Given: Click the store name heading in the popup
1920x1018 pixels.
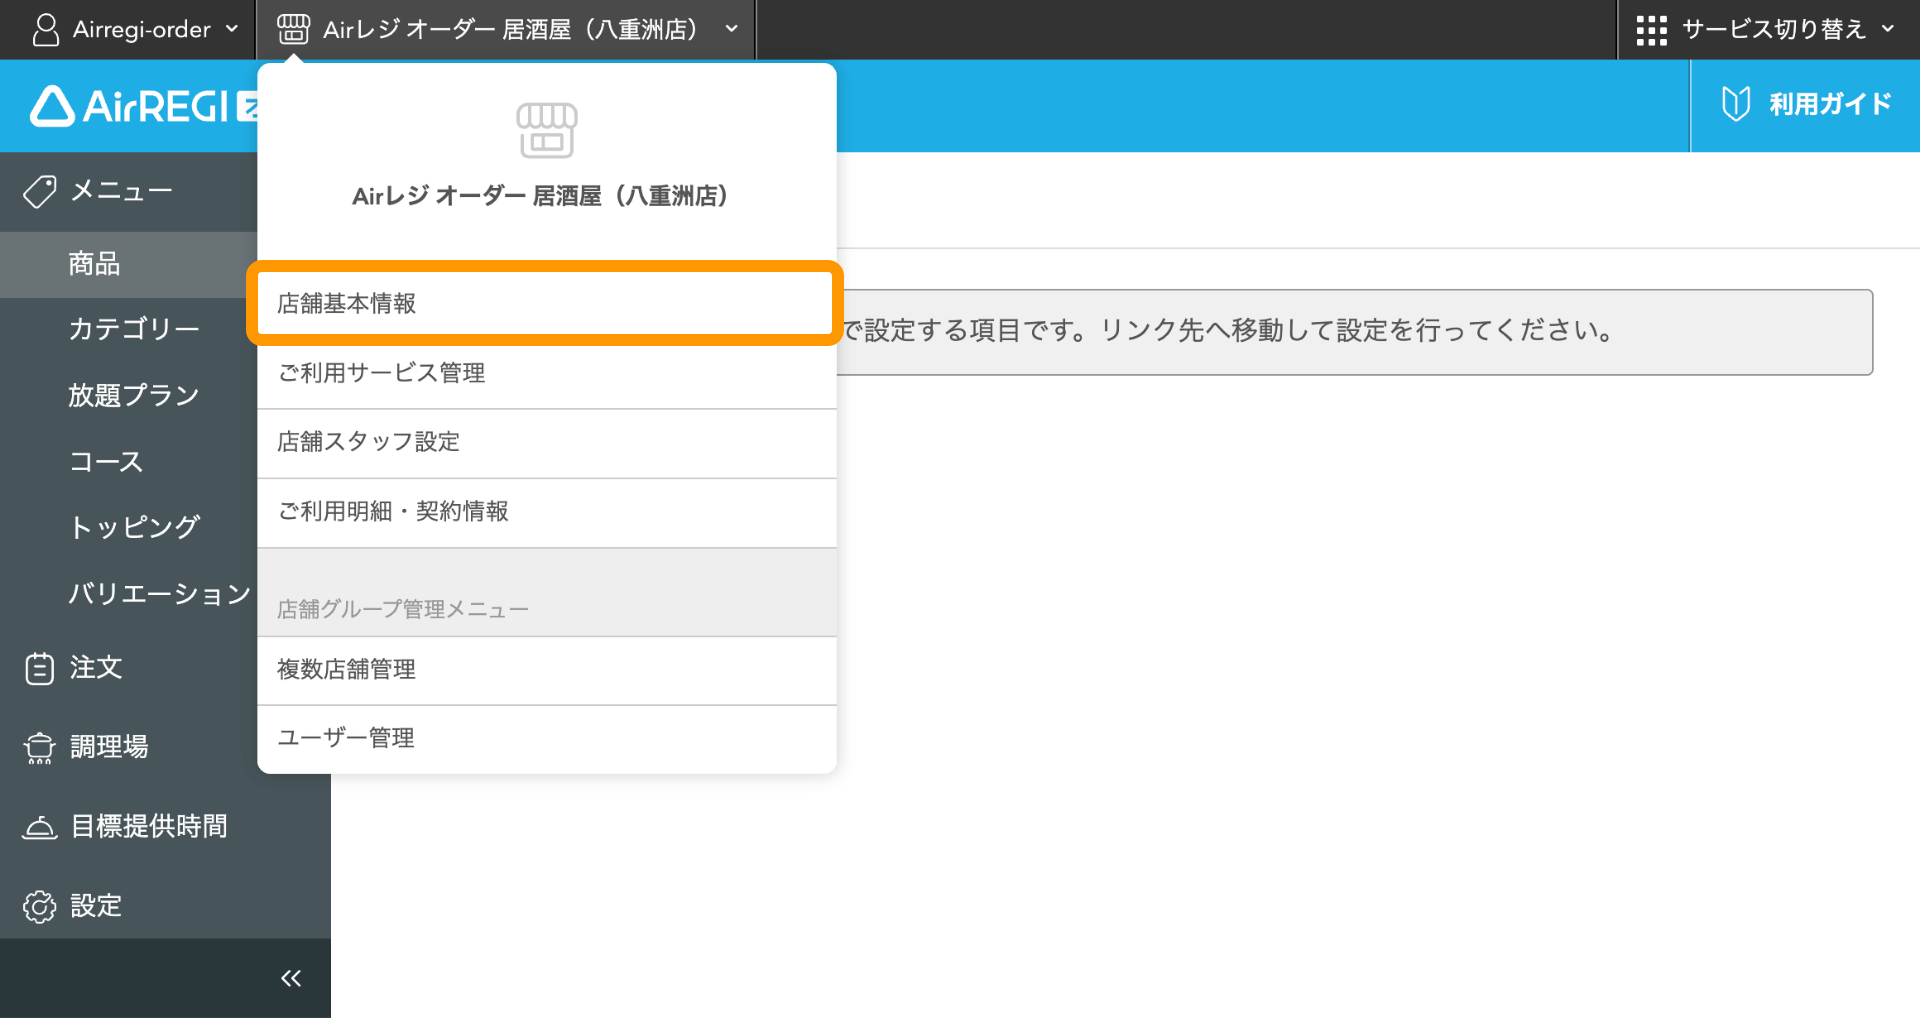Looking at the screenshot, I should 540,196.
